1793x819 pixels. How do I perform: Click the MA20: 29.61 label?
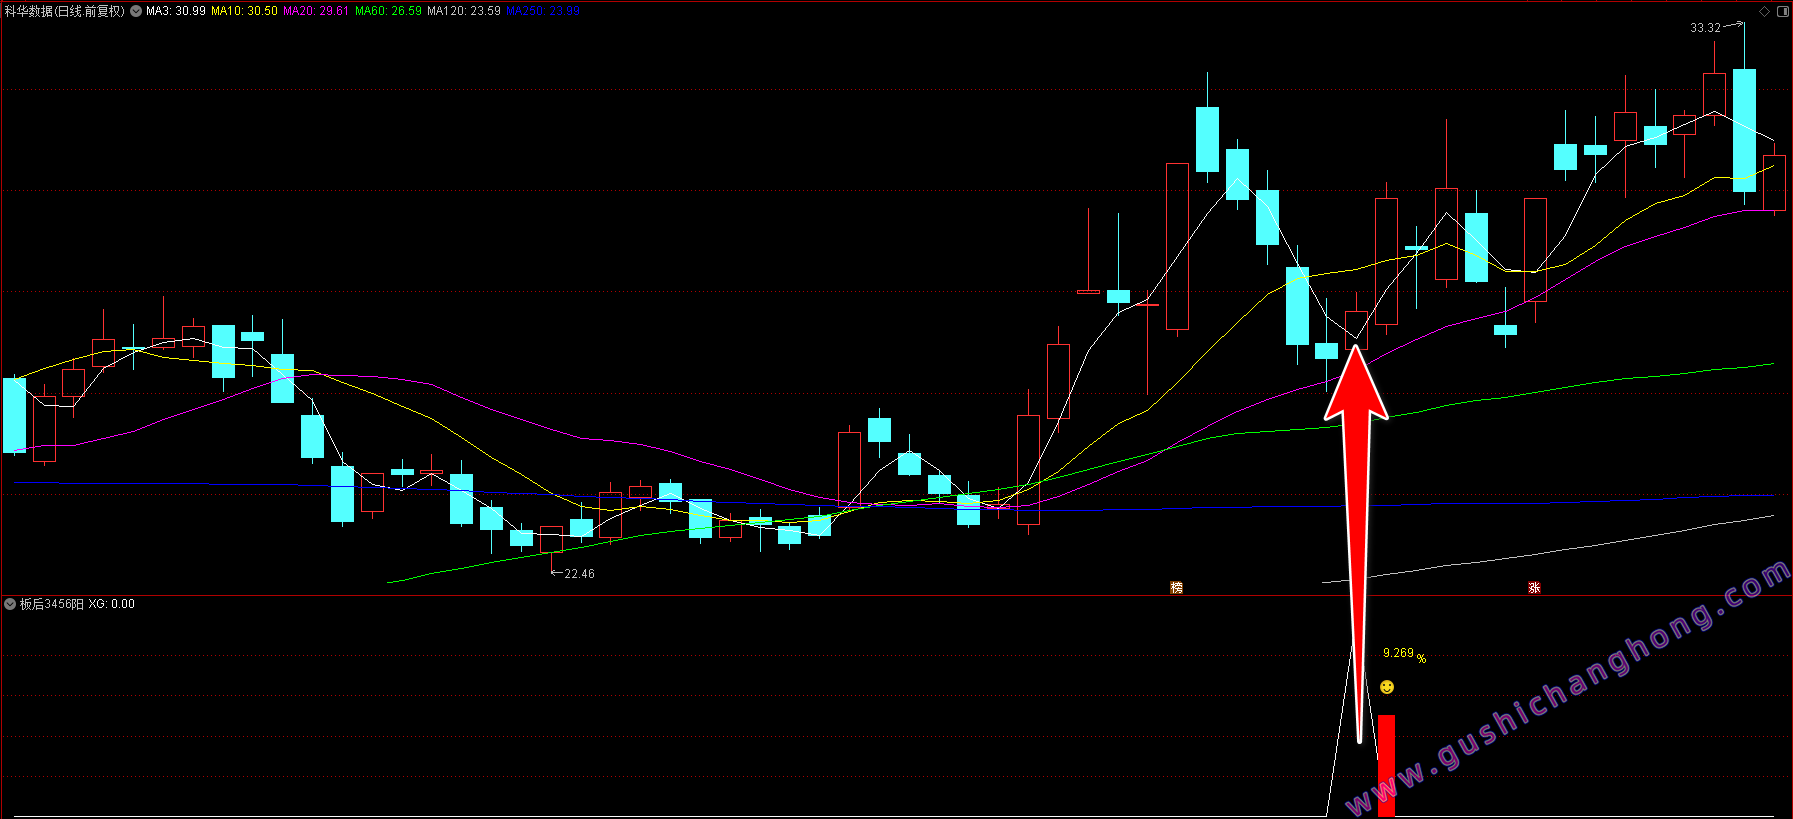[316, 11]
